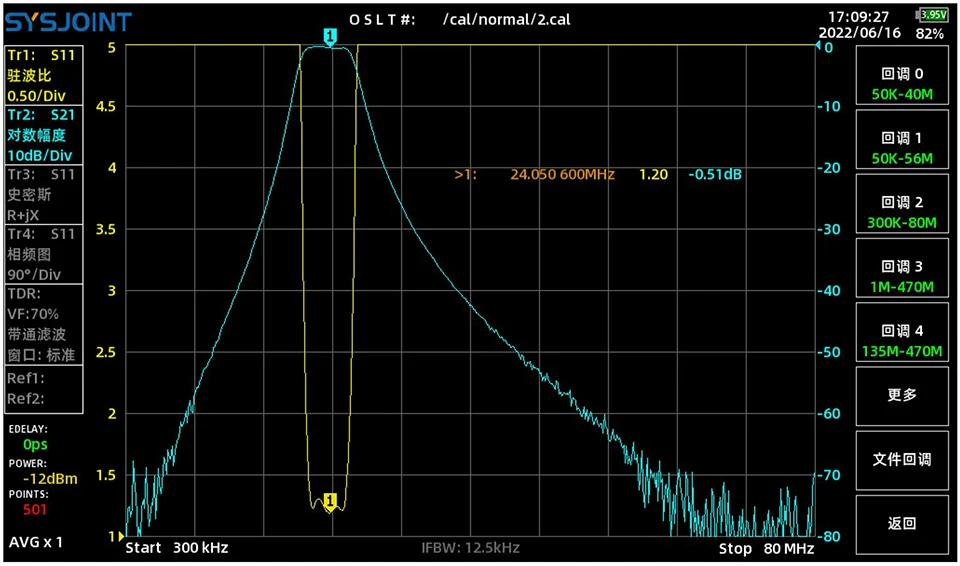Click the cyan marker 1 flag
Screen dimensions: 960x566
(330, 39)
